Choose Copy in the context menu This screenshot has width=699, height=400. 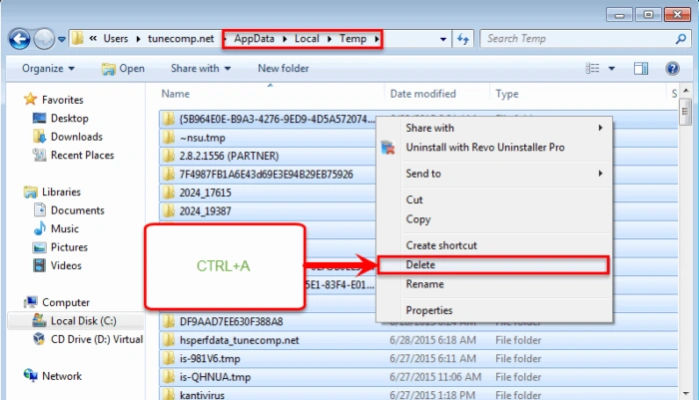point(494,219)
